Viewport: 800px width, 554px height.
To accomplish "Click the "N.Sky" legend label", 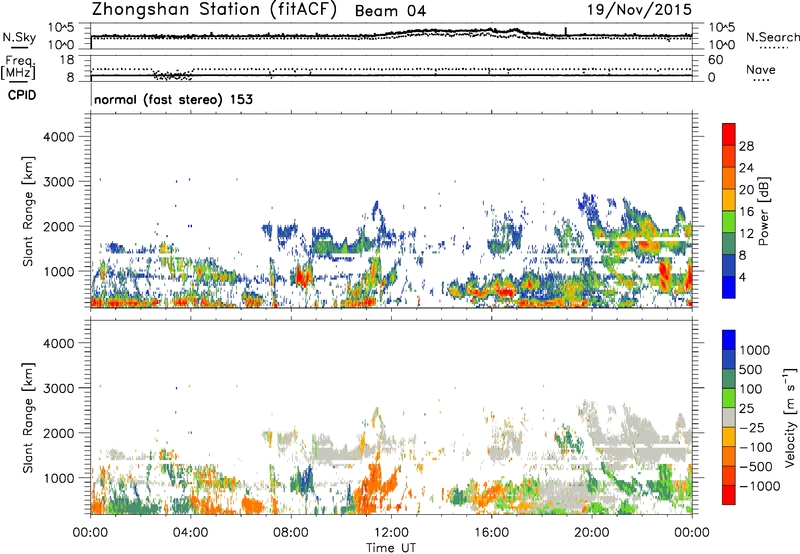I will tap(19, 37).
